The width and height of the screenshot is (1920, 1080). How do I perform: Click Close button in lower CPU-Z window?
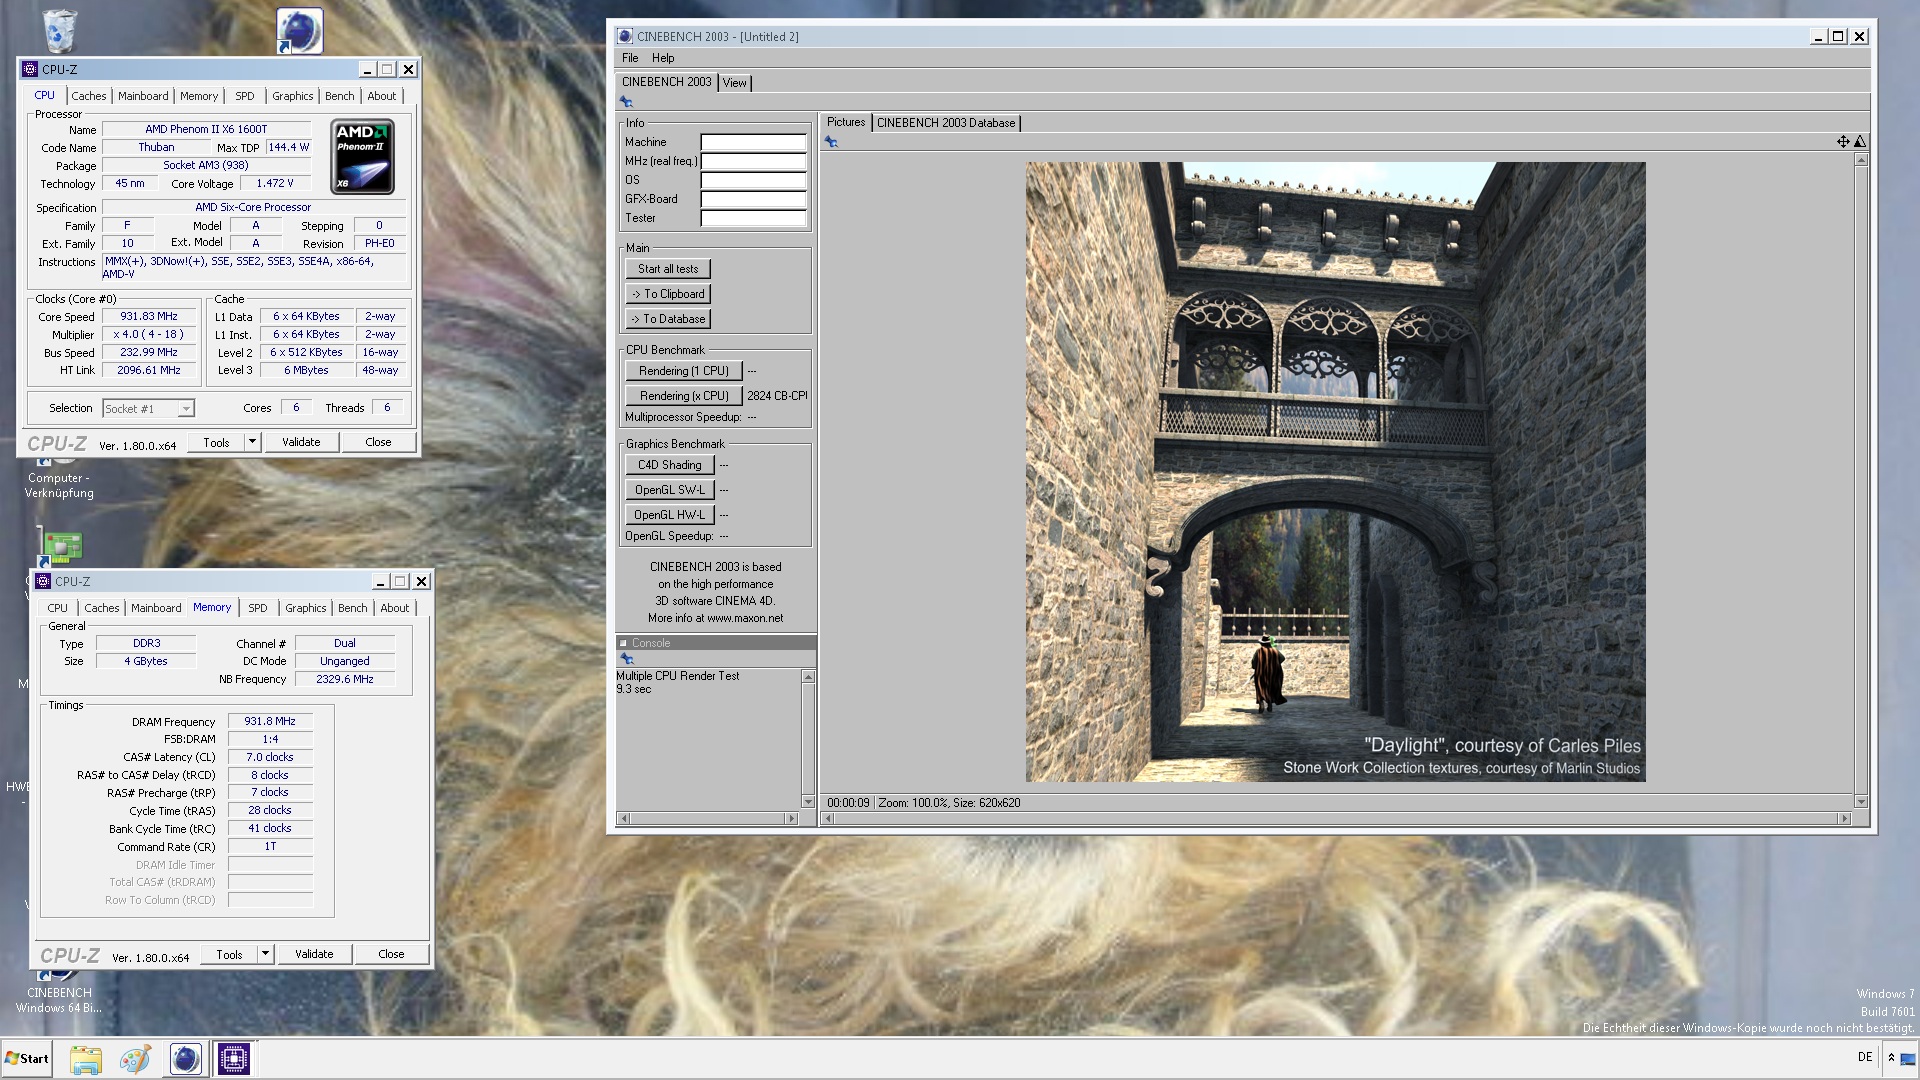point(391,954)
